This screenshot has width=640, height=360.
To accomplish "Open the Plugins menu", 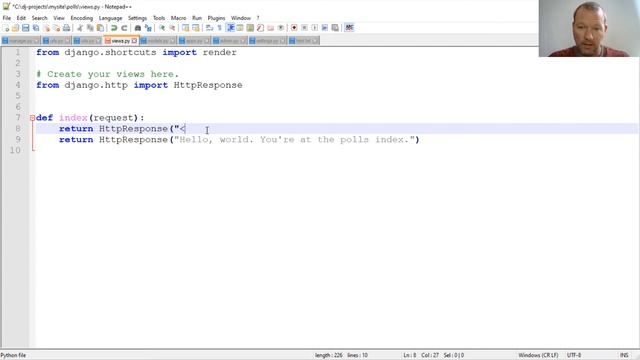I will click(x=216, y=18).
